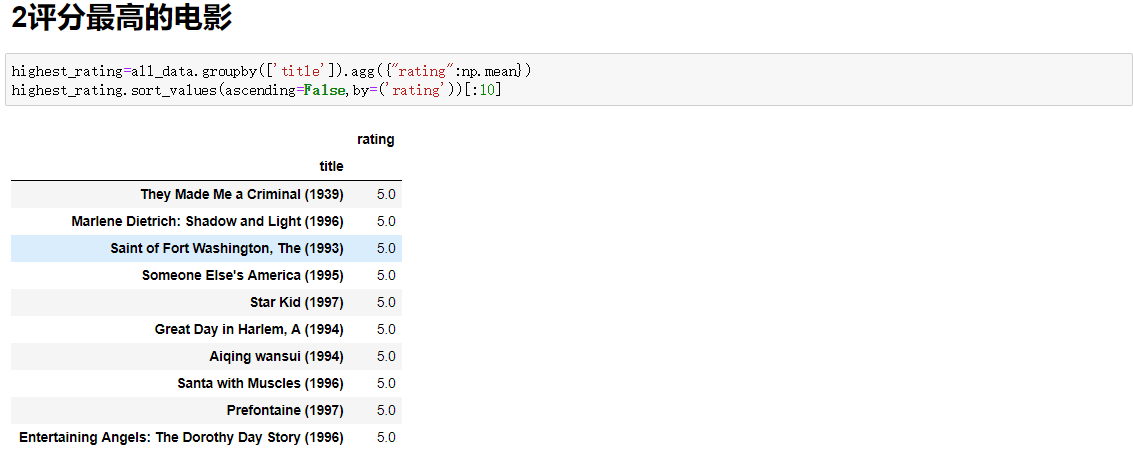Viewport: 1133px width, 462px height.
Task: Click "Marlene Dietrich: Shadow and Light (1996)" title
Action: click(x=207, y=221)
